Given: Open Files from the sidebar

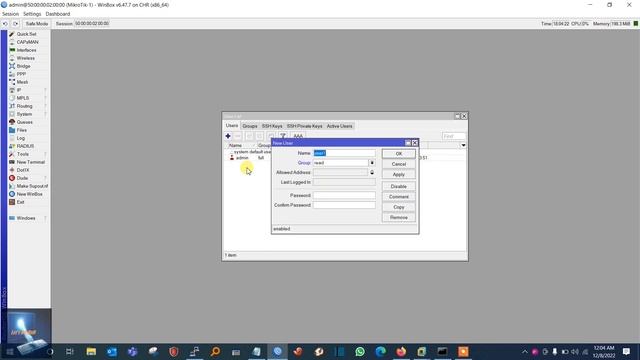Looking at the screenshot, I should [x=22, y=130].
